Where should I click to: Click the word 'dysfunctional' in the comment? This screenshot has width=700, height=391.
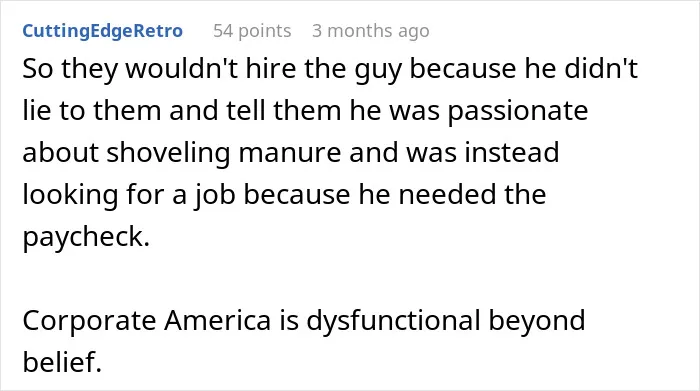pyautogui.click(x=393, y=321)
